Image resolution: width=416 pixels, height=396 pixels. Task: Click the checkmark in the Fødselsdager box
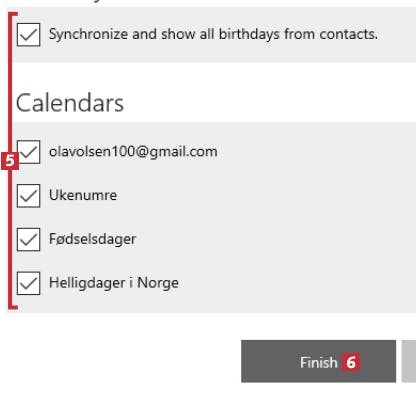pyautogui.click(x=28, y=240)
